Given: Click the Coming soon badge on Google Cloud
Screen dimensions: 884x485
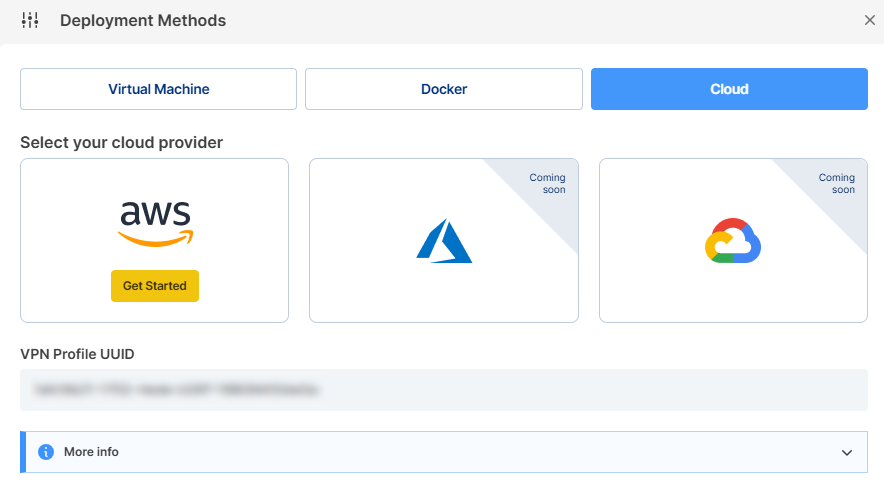Looking at the screenshot, I should [837, 183].
